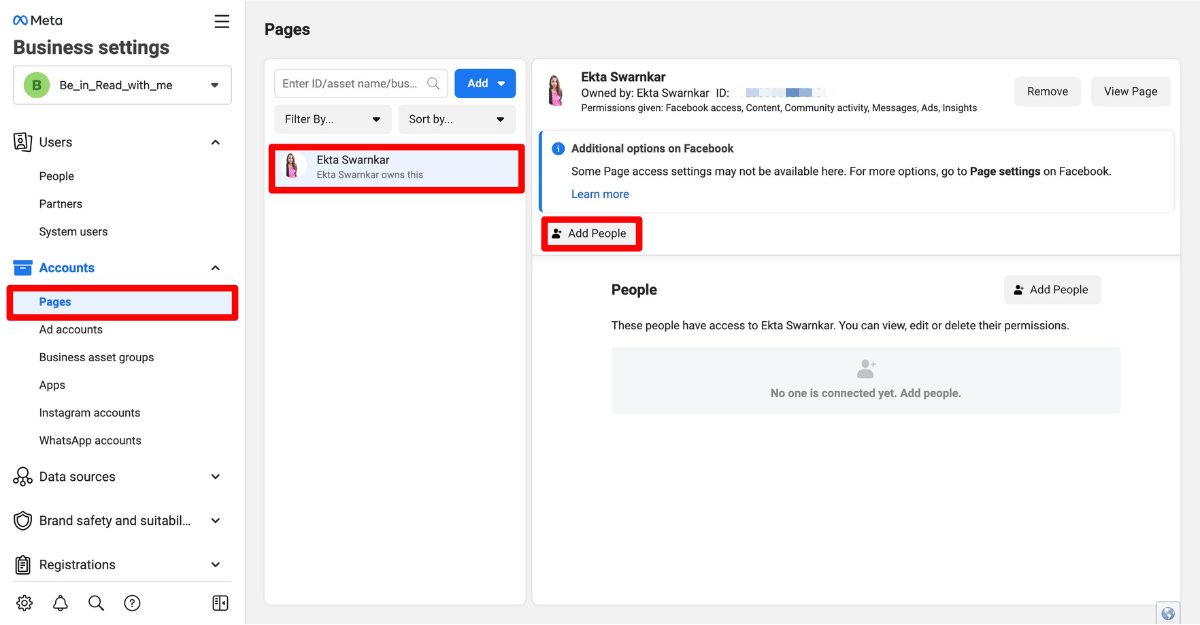Open the Business settings gear icon
Viewport: 1200px width, 625px height.
[x=24, y=603]
